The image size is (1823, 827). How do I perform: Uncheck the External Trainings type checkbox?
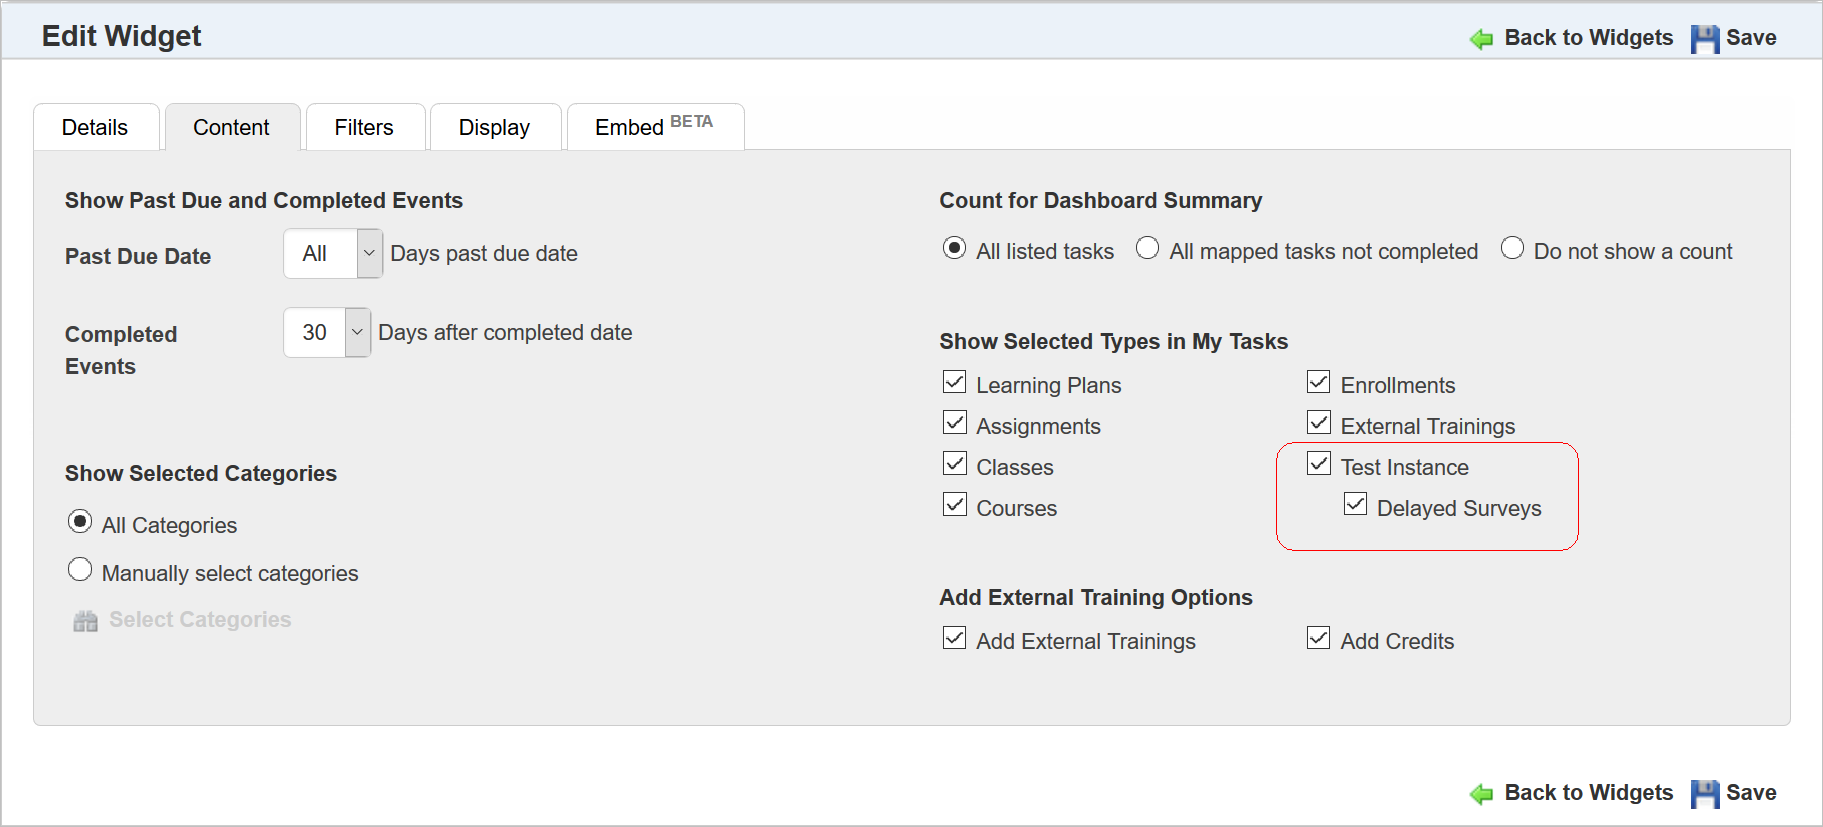(1319, 423)
